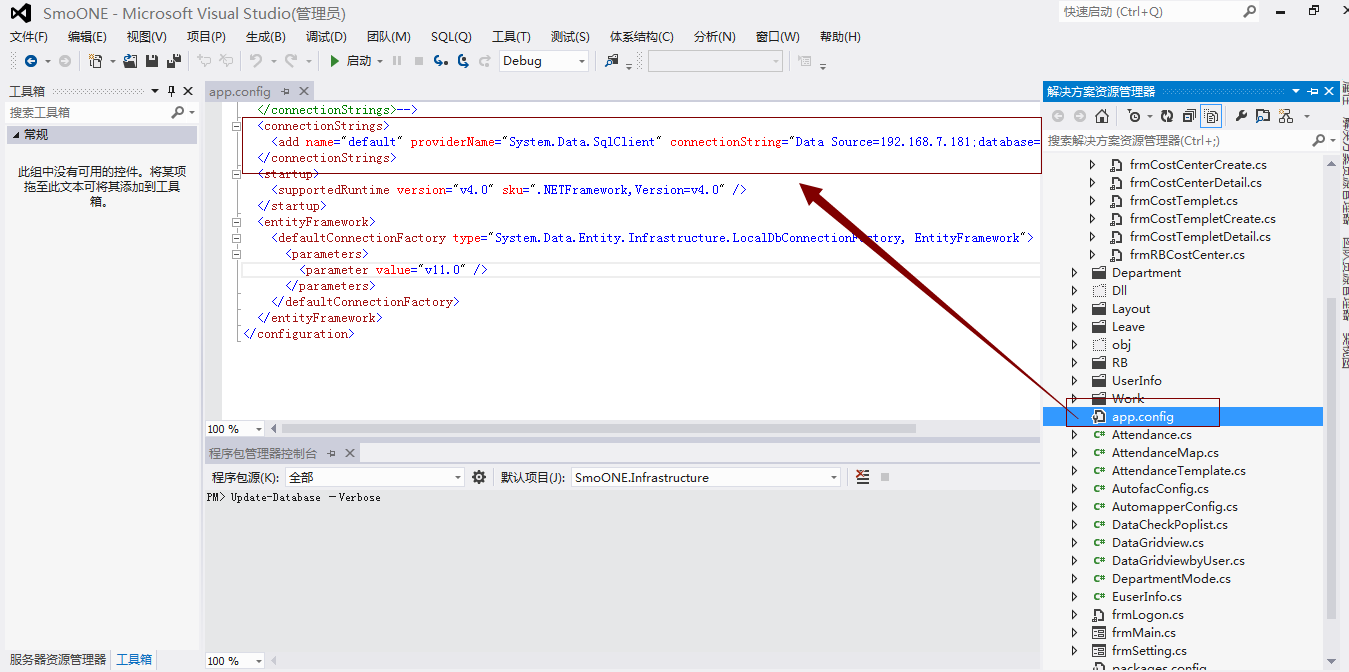
Task: Select the RB folder in Solution Explorer
Action: [1119, 363]
